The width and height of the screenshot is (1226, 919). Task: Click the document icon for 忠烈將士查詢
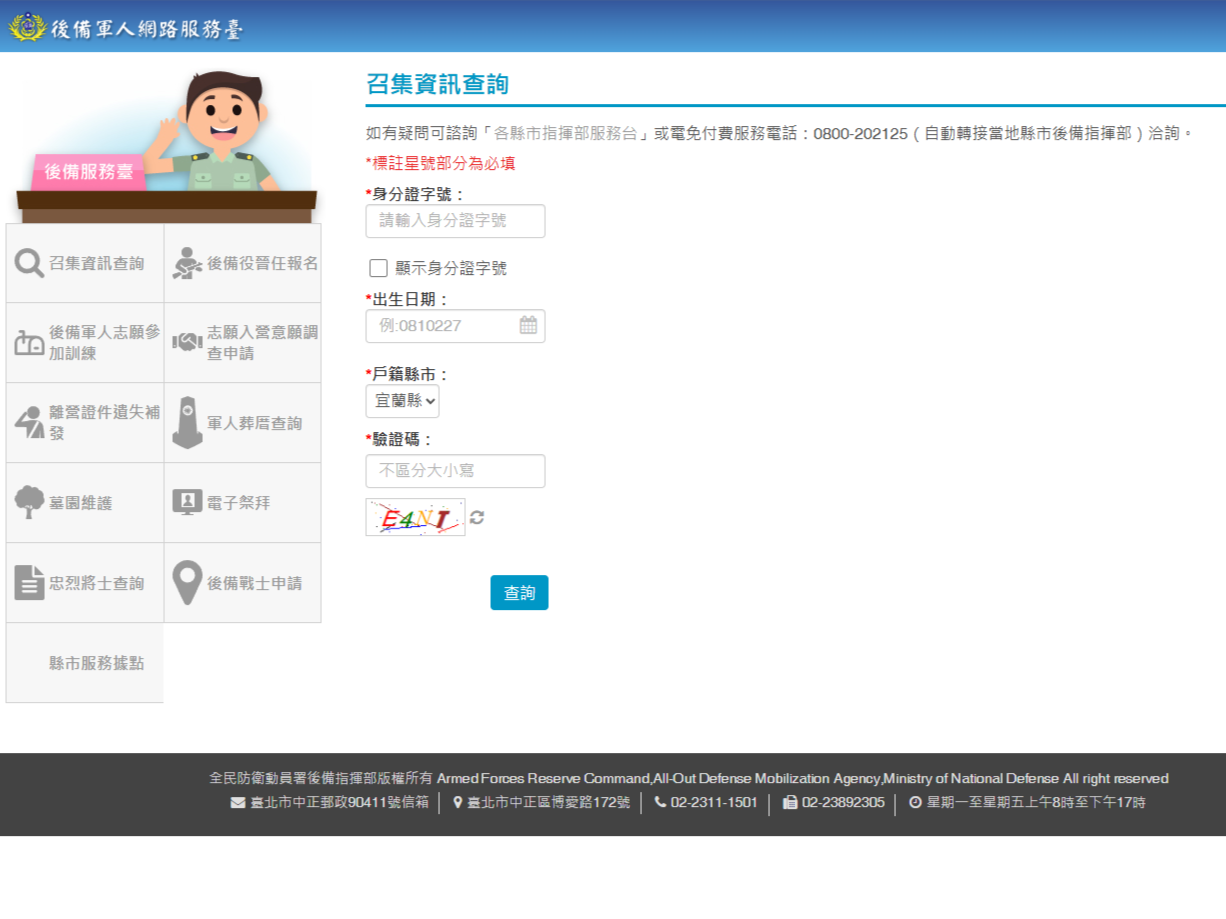coord(28,581)
